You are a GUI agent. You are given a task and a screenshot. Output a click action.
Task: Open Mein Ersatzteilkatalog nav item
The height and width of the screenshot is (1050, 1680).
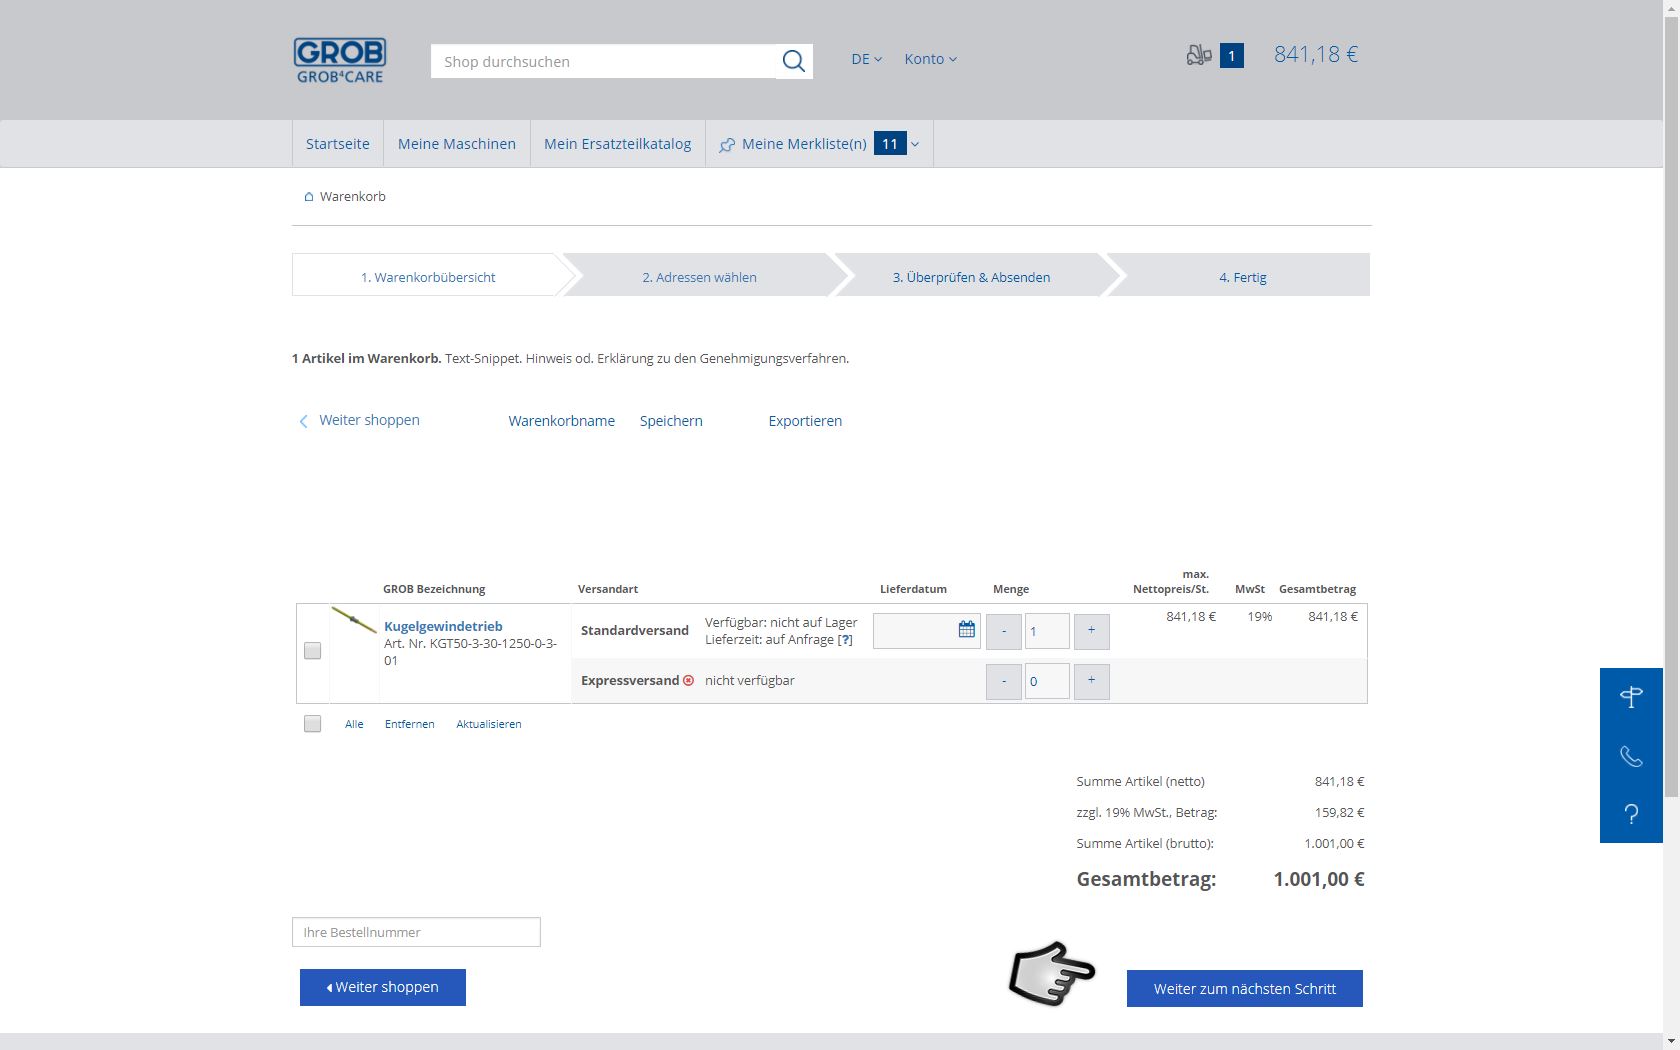(617, 144)
